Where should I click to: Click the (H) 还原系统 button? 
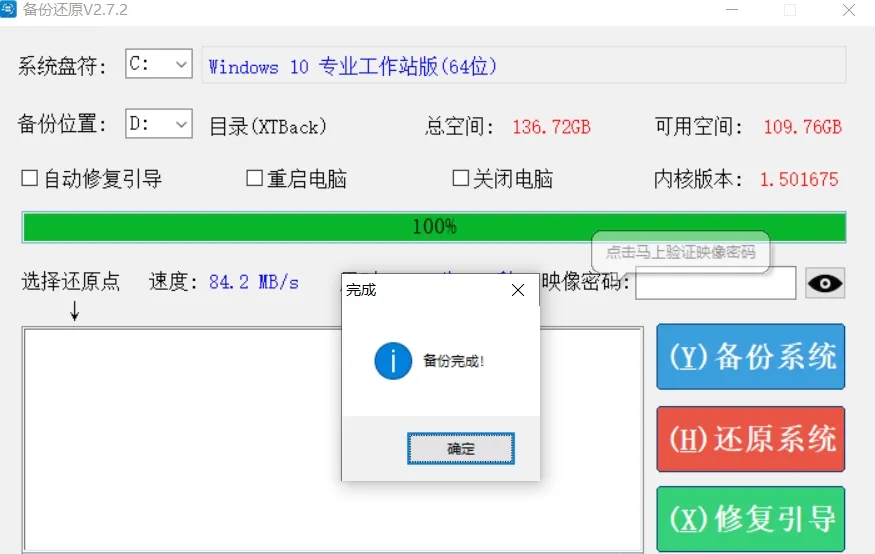pos(751,439)
